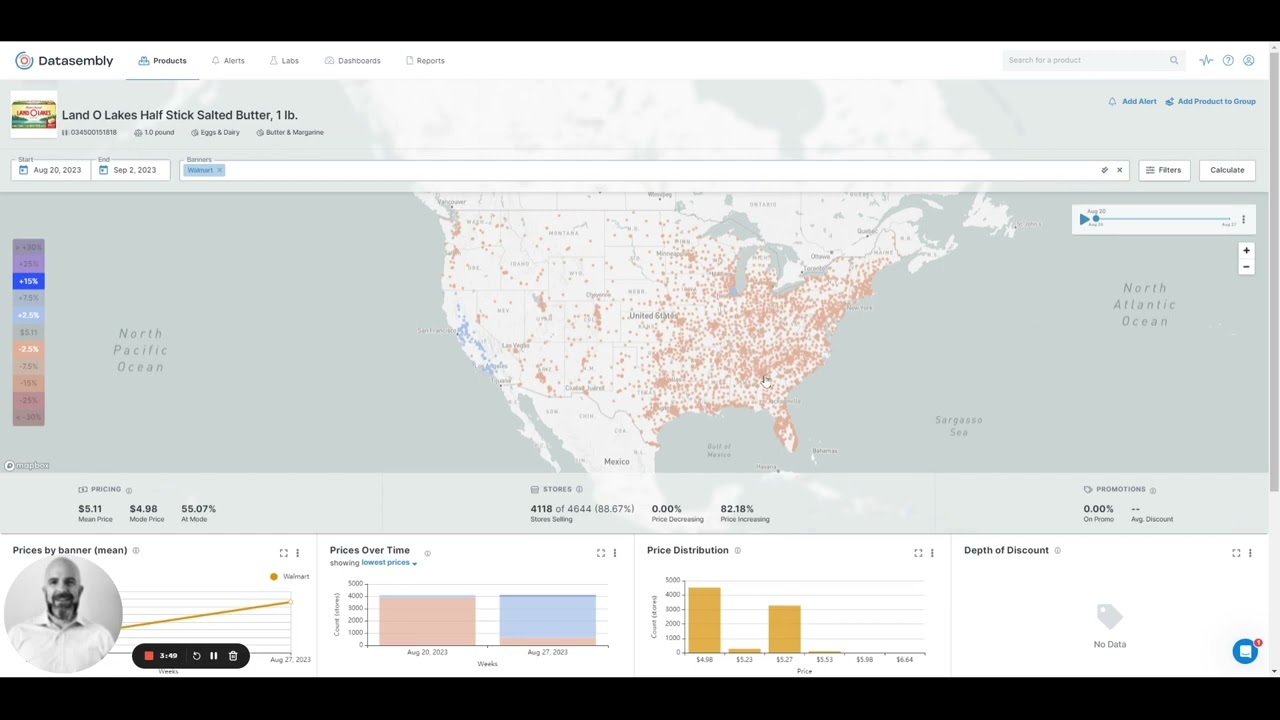Toggle the -15% legend band
This screenshot has width=1280, height=720.
(x=28, y=383)
